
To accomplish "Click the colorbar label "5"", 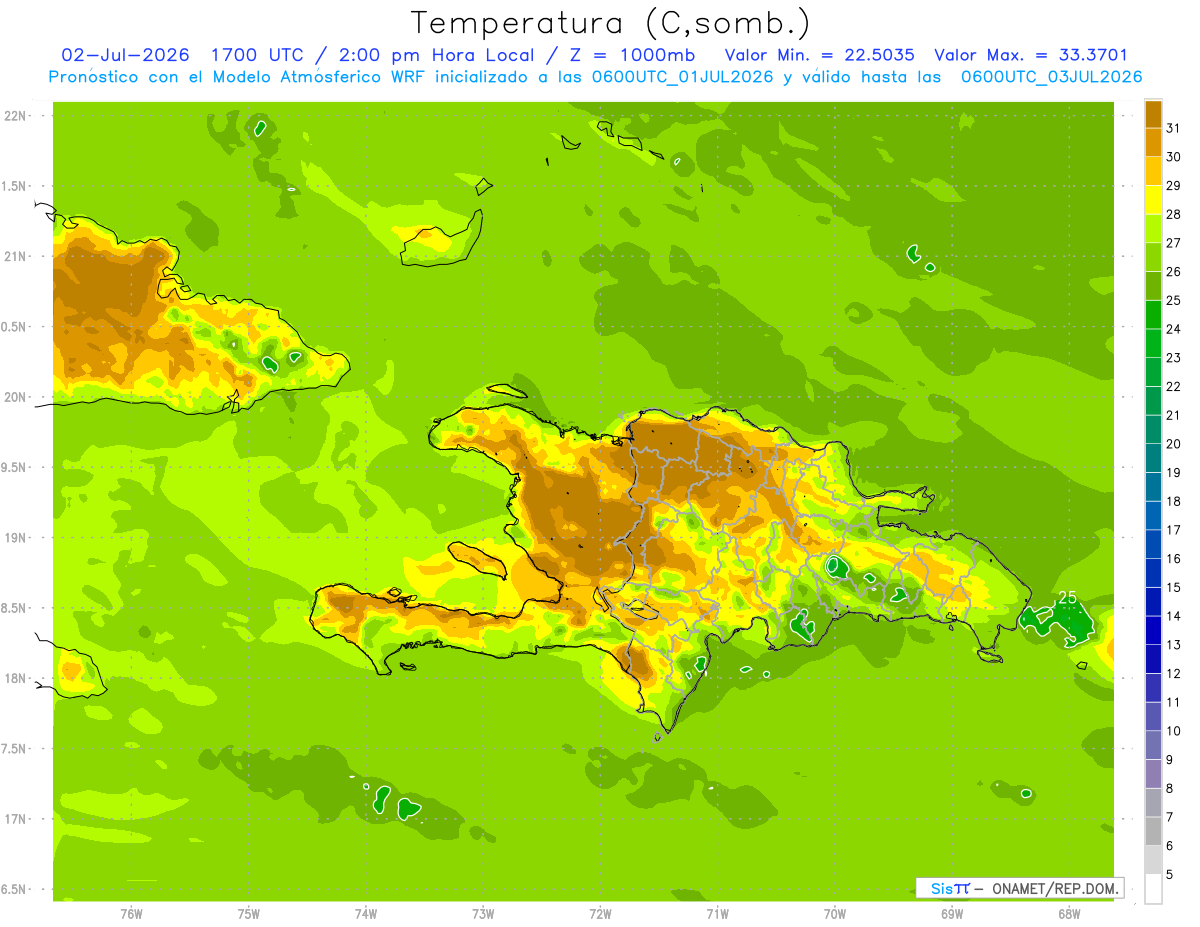I will [x=1170, y=875].
